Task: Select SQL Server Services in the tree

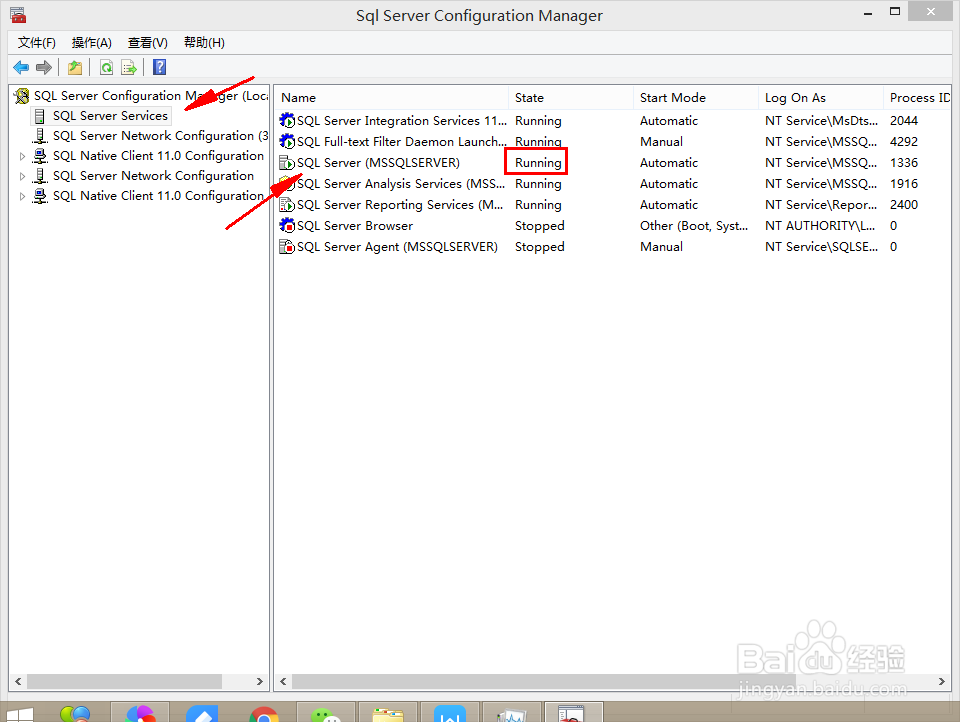Action: (110, 116)
